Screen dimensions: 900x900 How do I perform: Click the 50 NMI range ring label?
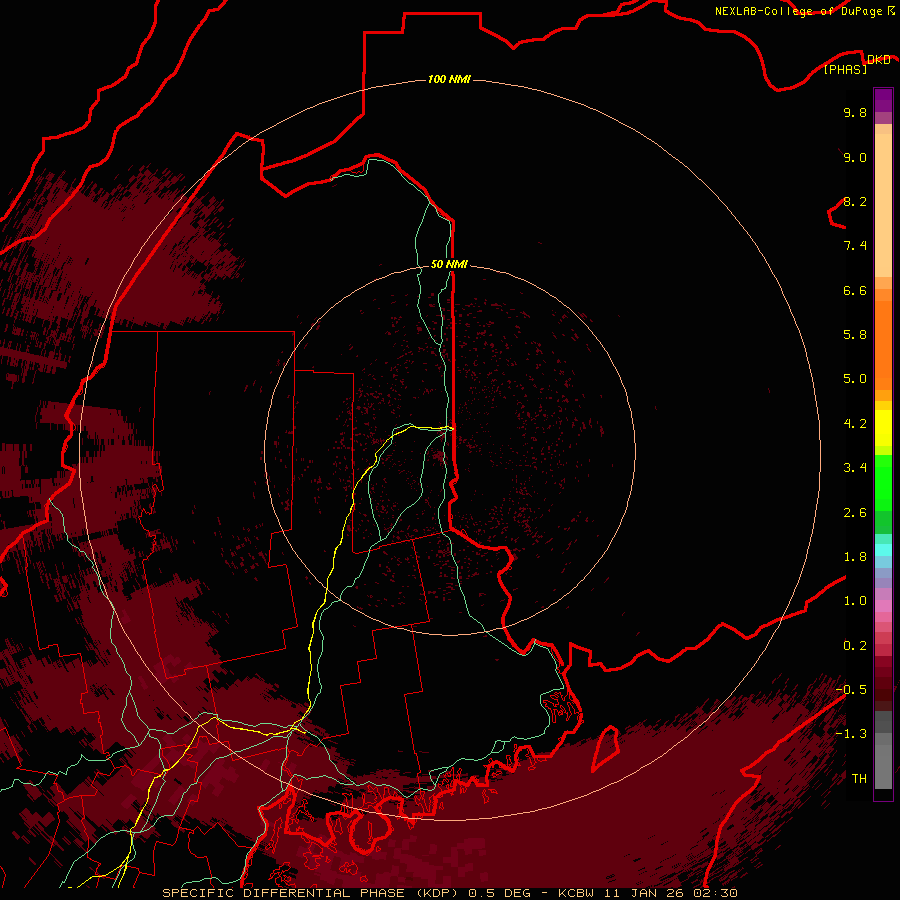coord(449,264)
